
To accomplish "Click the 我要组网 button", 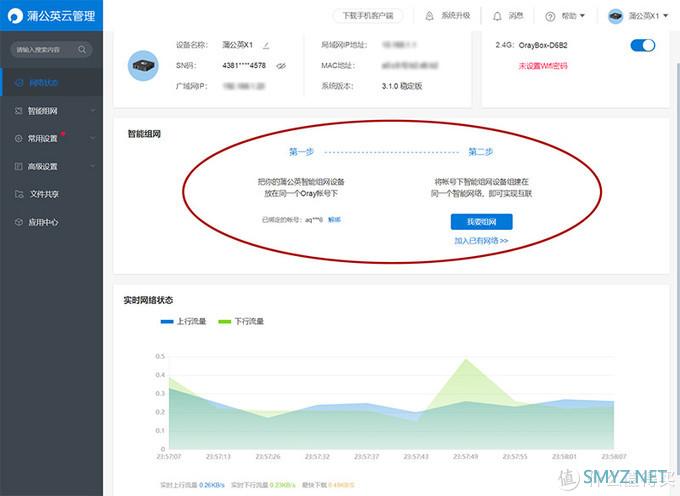I will 481,222.
